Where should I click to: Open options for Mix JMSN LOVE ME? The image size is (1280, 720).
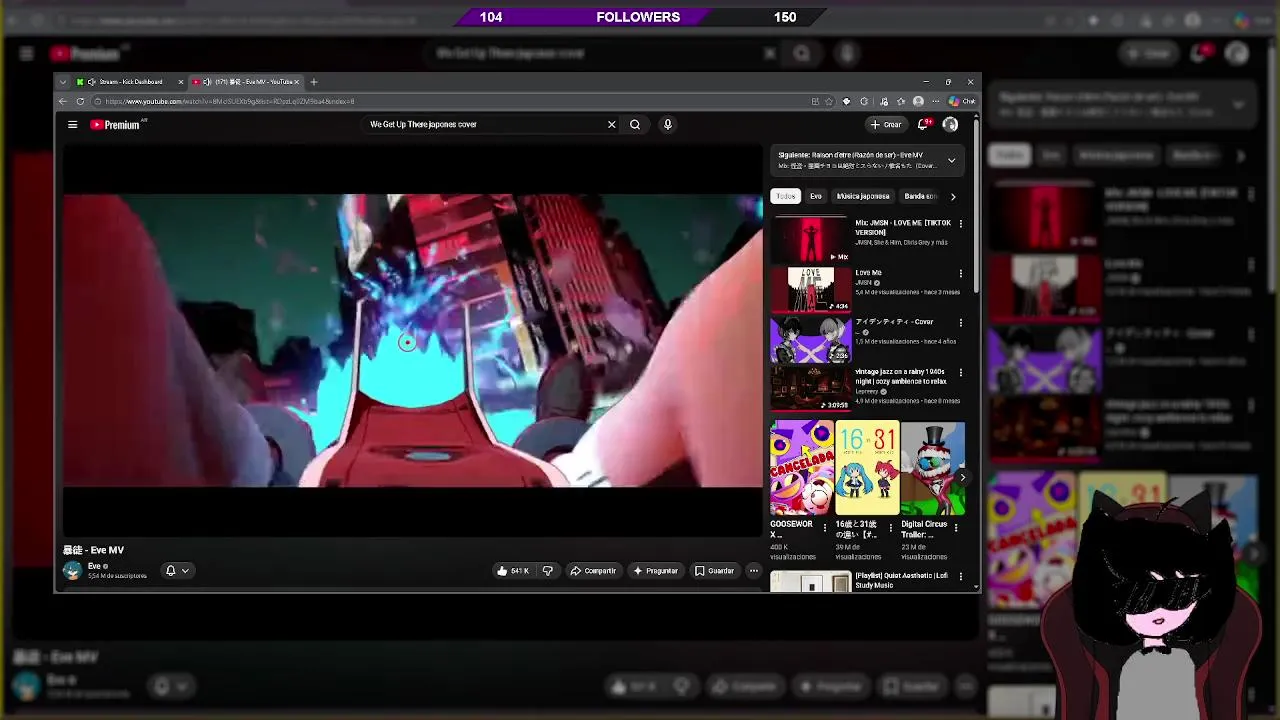click(x=961, y=223)
